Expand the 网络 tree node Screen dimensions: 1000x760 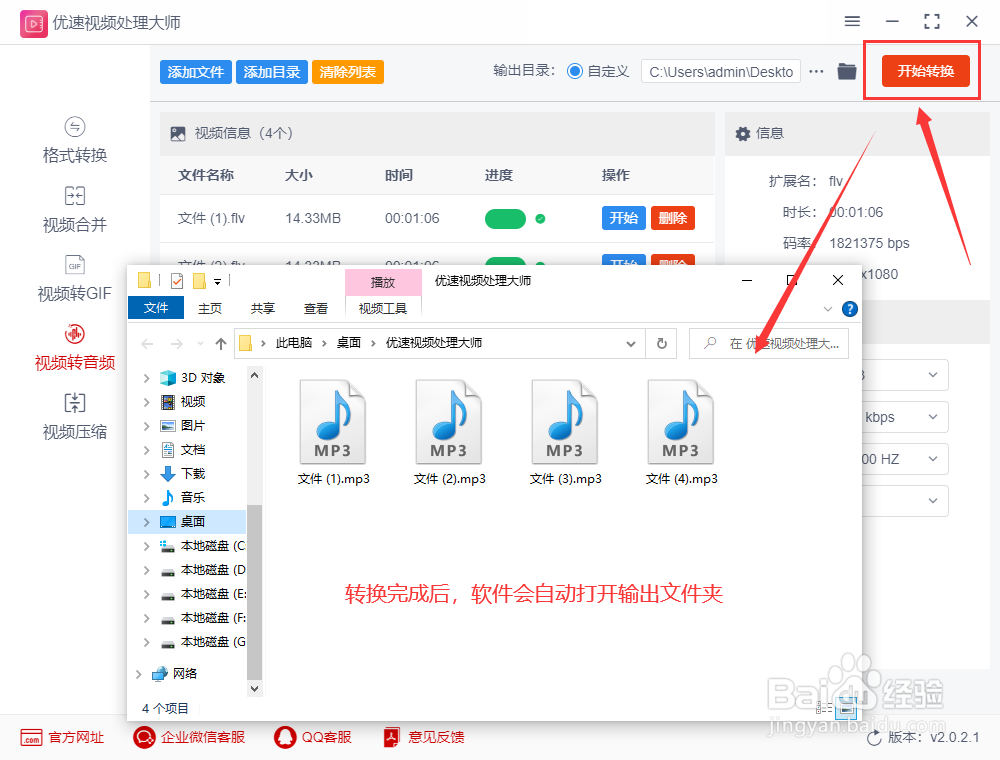point(138,673)
